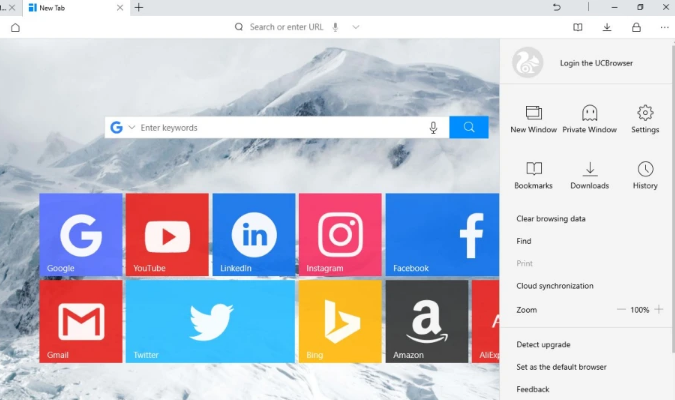Expand the Google search engine selector
The image size is (675, 400).
(132, 127)
